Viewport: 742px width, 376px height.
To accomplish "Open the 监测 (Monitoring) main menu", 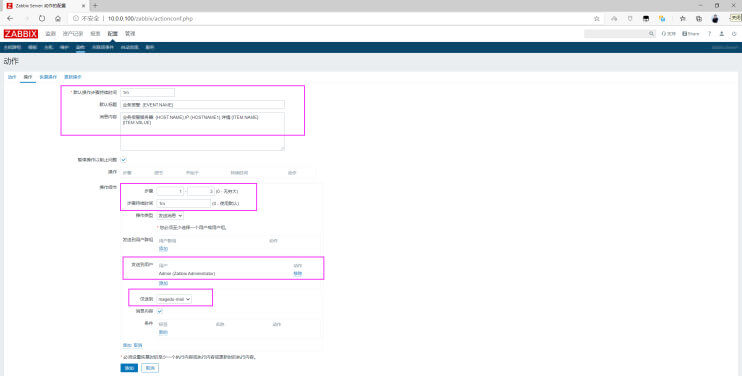I will tap(50, 34).
